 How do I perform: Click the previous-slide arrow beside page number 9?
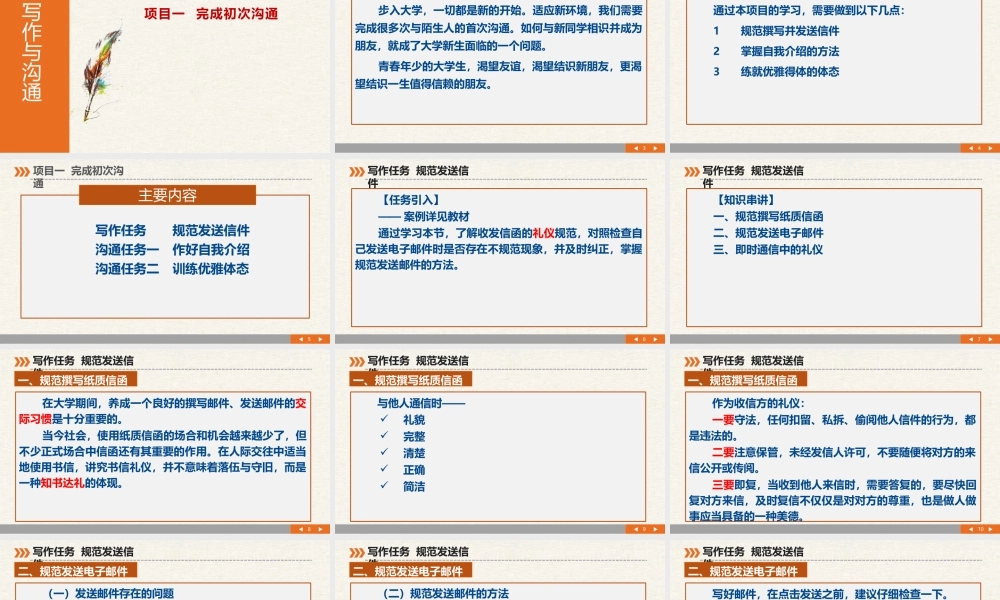pos(635,529)
